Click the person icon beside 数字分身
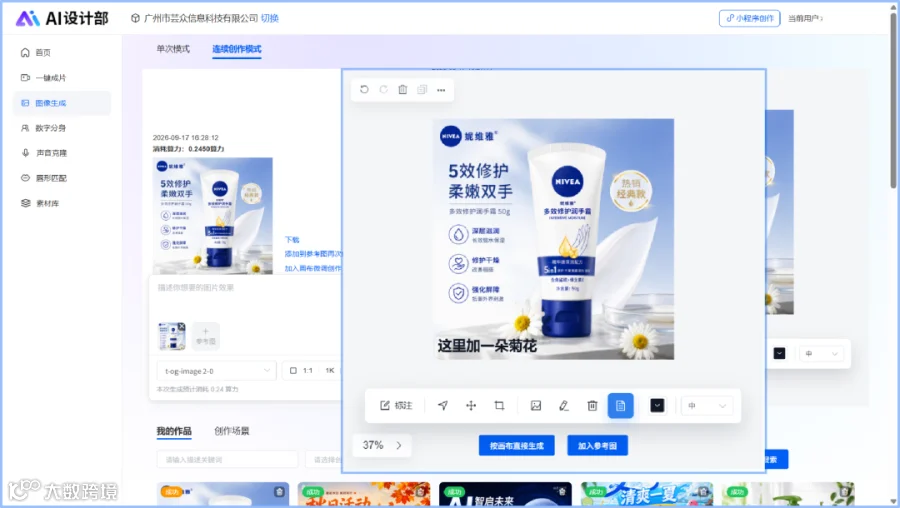 [25, 128]
